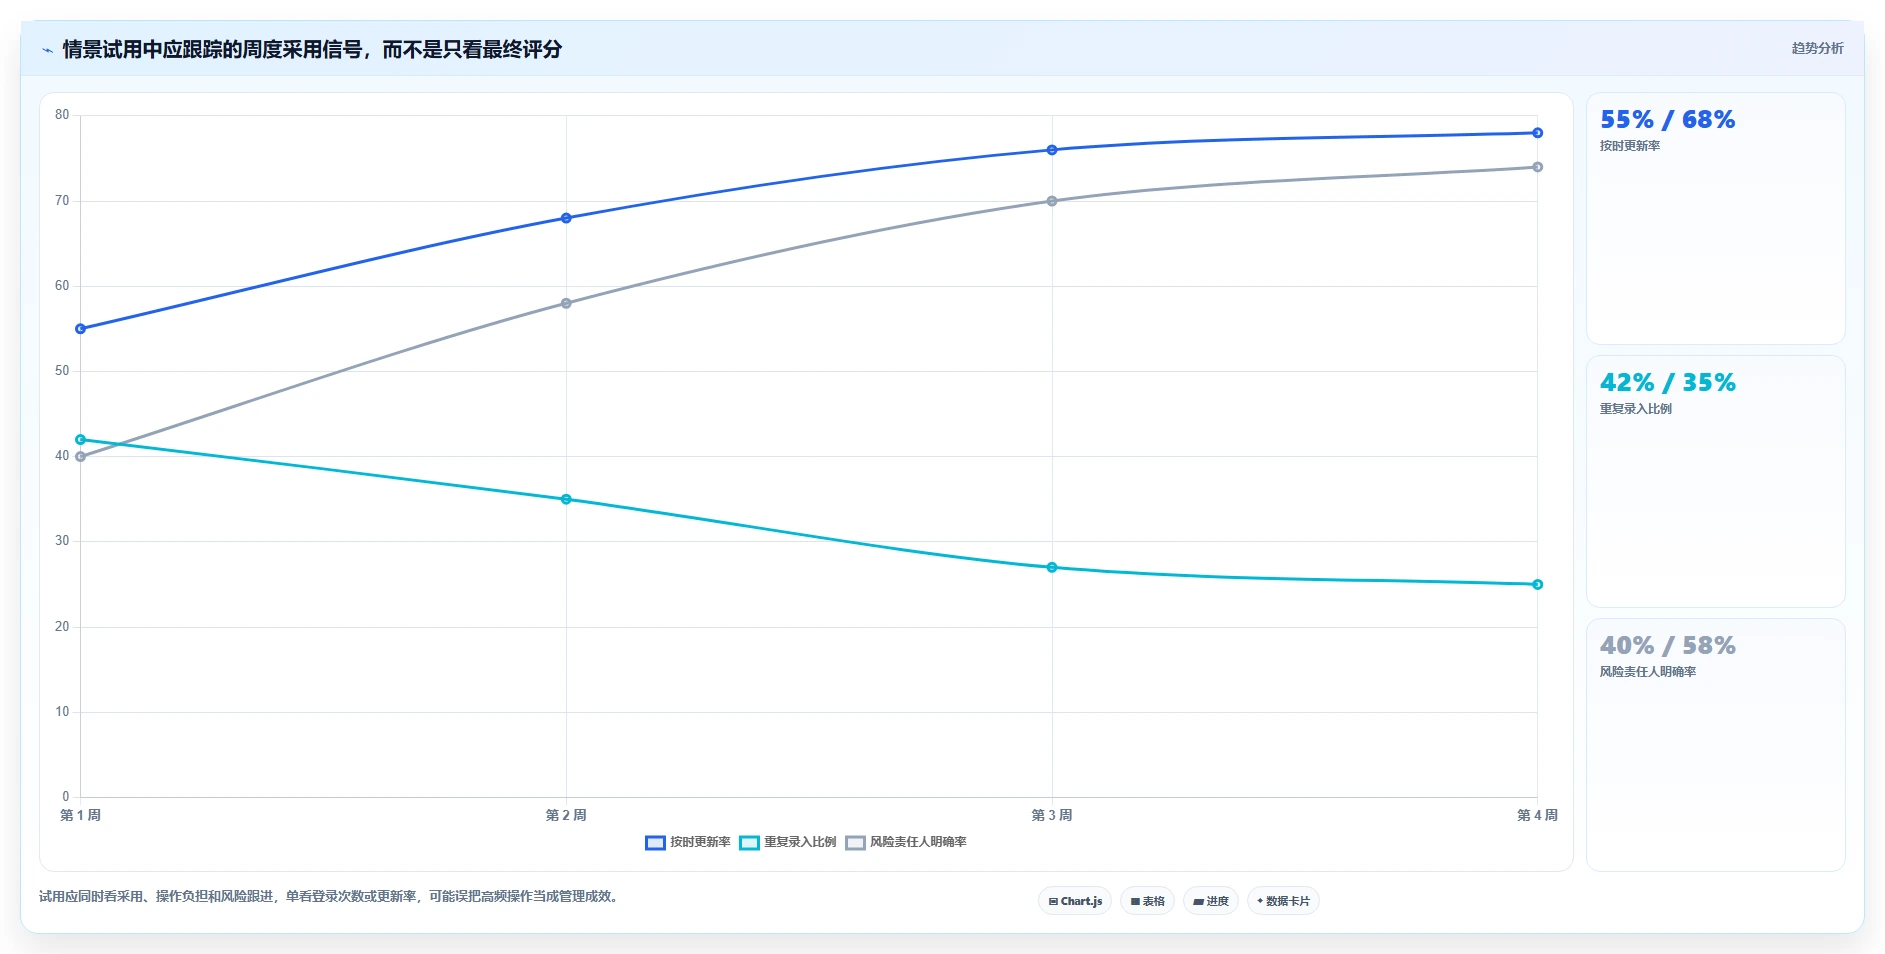Select the 风险责任人明确率 point at 第 4 周
1885x954 pixels.
[x=1537, y=167]
